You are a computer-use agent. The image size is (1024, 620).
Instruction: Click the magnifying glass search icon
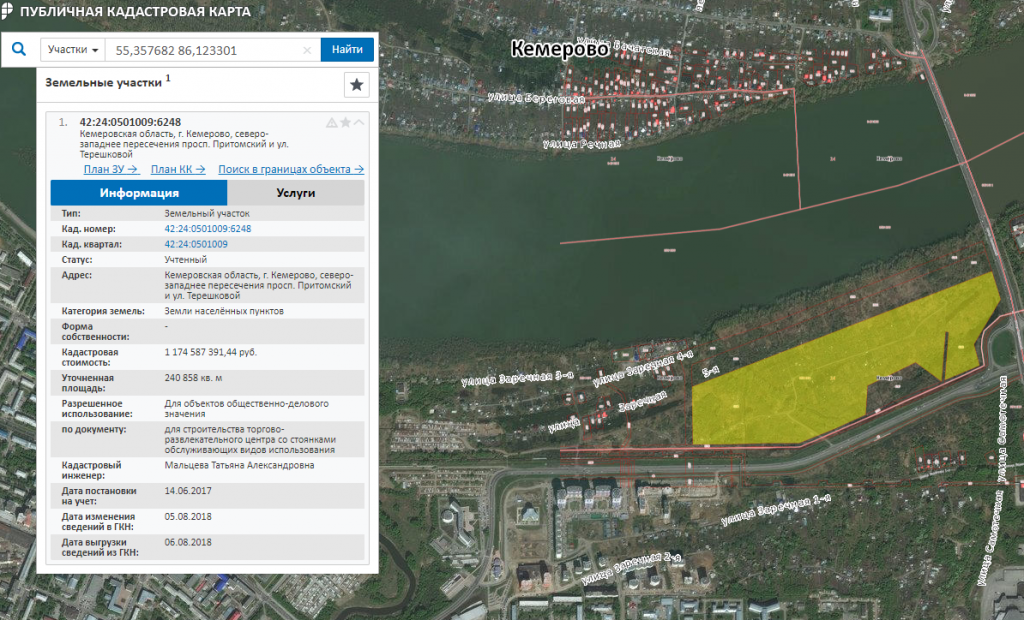(x=18, y=49)
